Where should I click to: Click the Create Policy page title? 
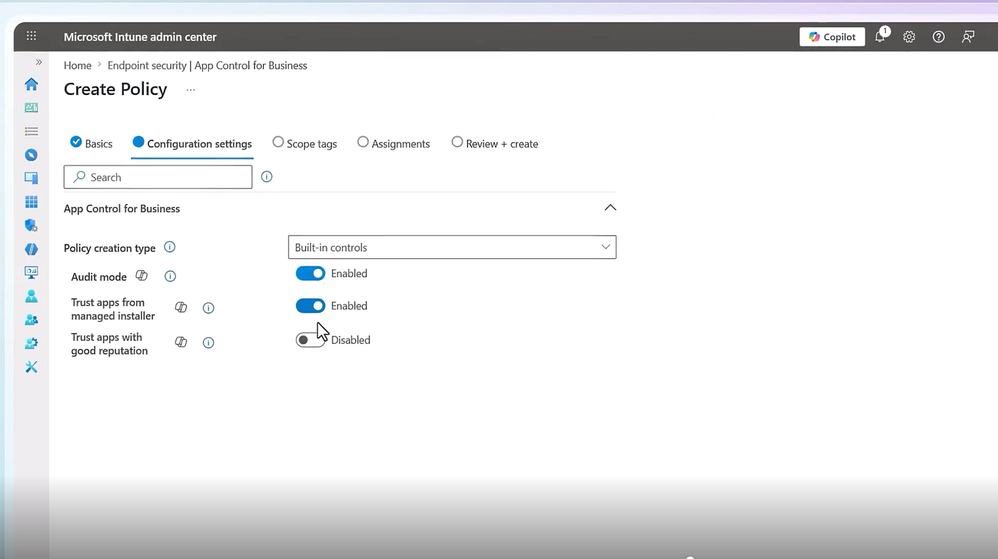(115, 89)
